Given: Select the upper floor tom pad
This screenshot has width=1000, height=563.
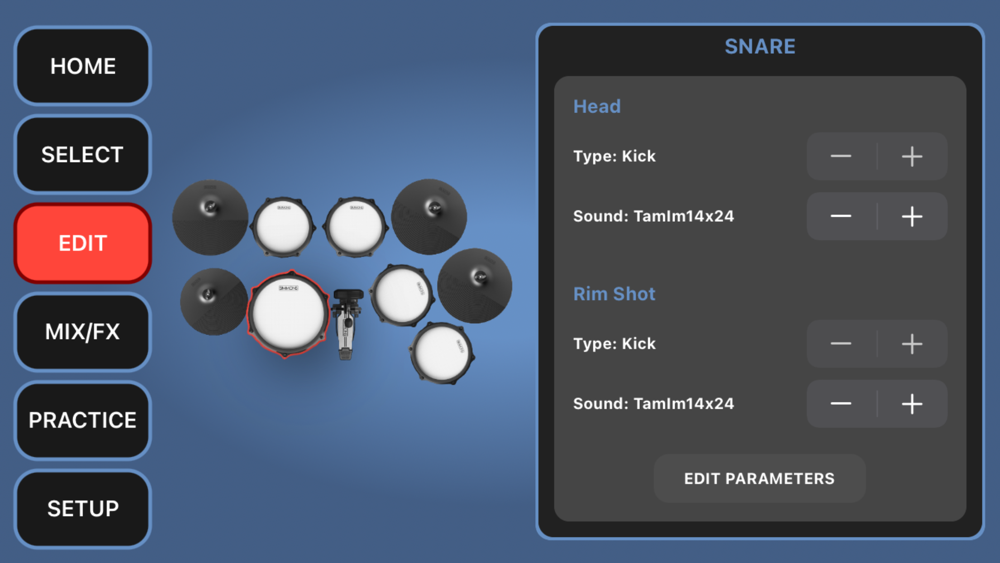Looking at the screenshot, I should point(402,295).
